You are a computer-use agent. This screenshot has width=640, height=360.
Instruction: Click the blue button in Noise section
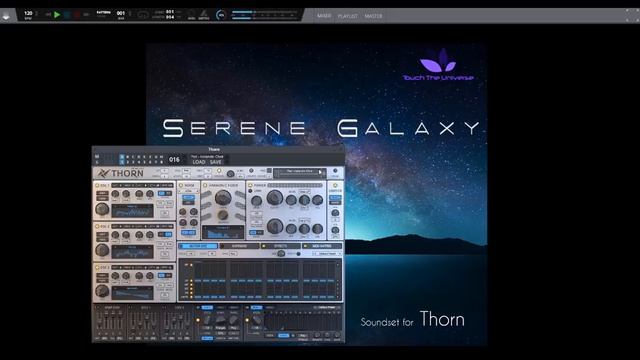[188, 198]
